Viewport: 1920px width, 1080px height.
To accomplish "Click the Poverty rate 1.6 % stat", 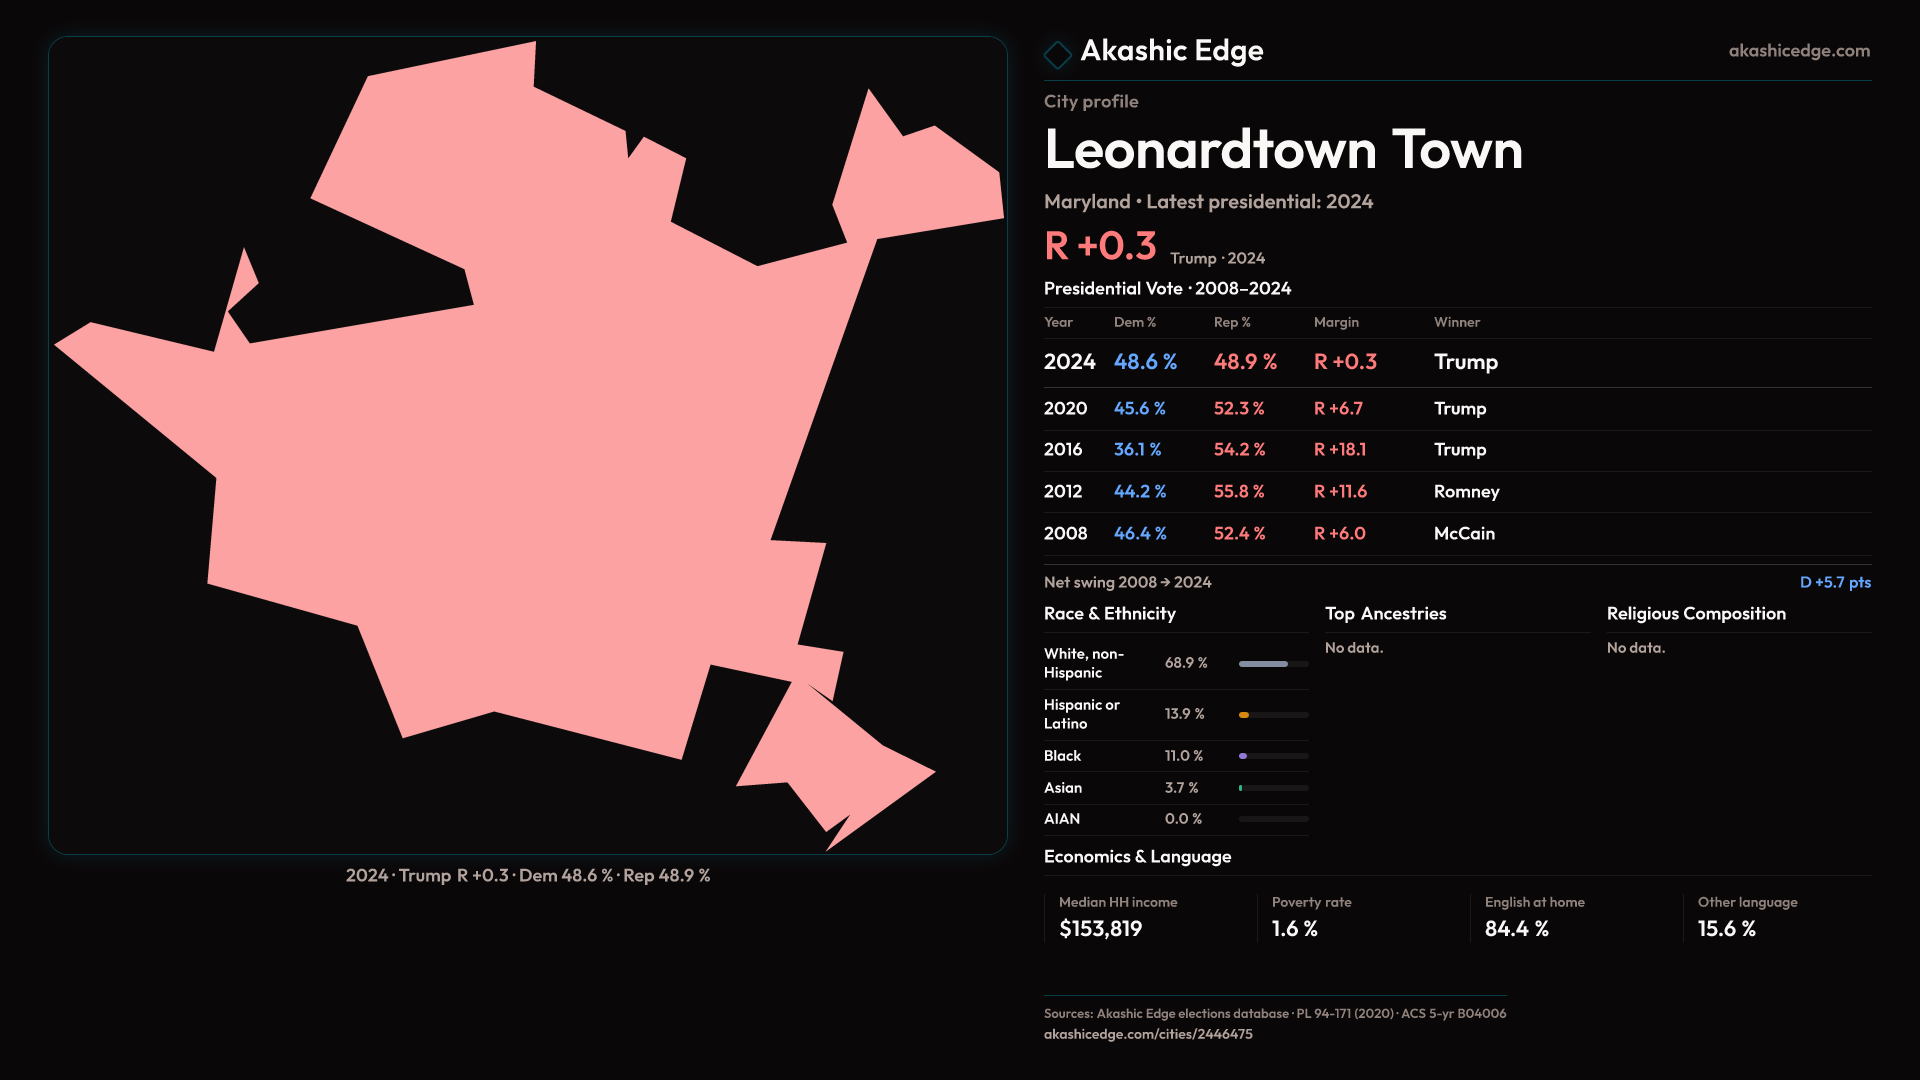I will (x=1294, y=929).
